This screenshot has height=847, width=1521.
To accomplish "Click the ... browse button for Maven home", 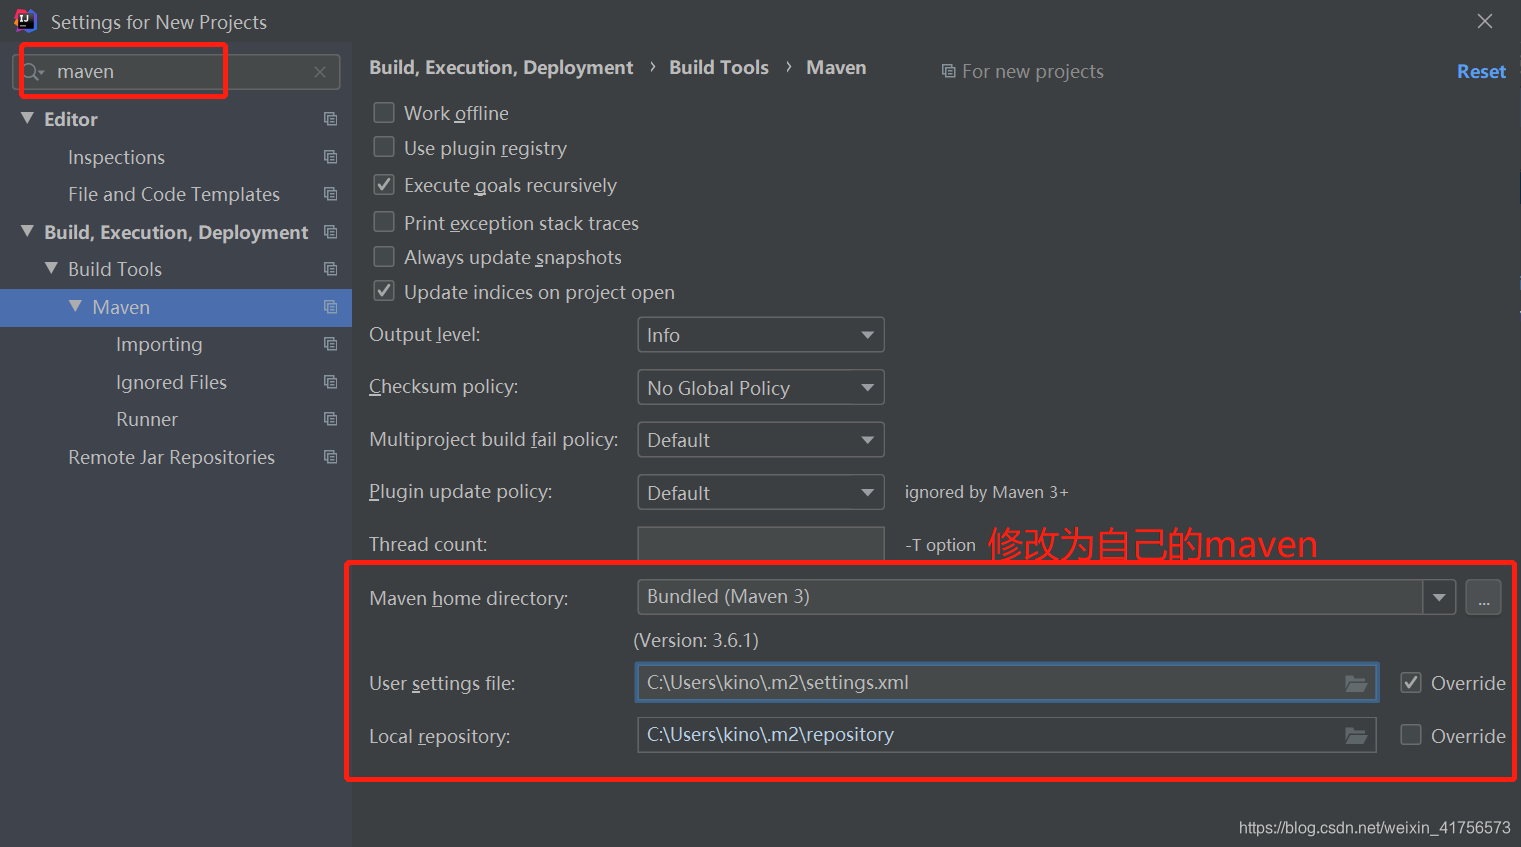I will tap(1484, 598).
